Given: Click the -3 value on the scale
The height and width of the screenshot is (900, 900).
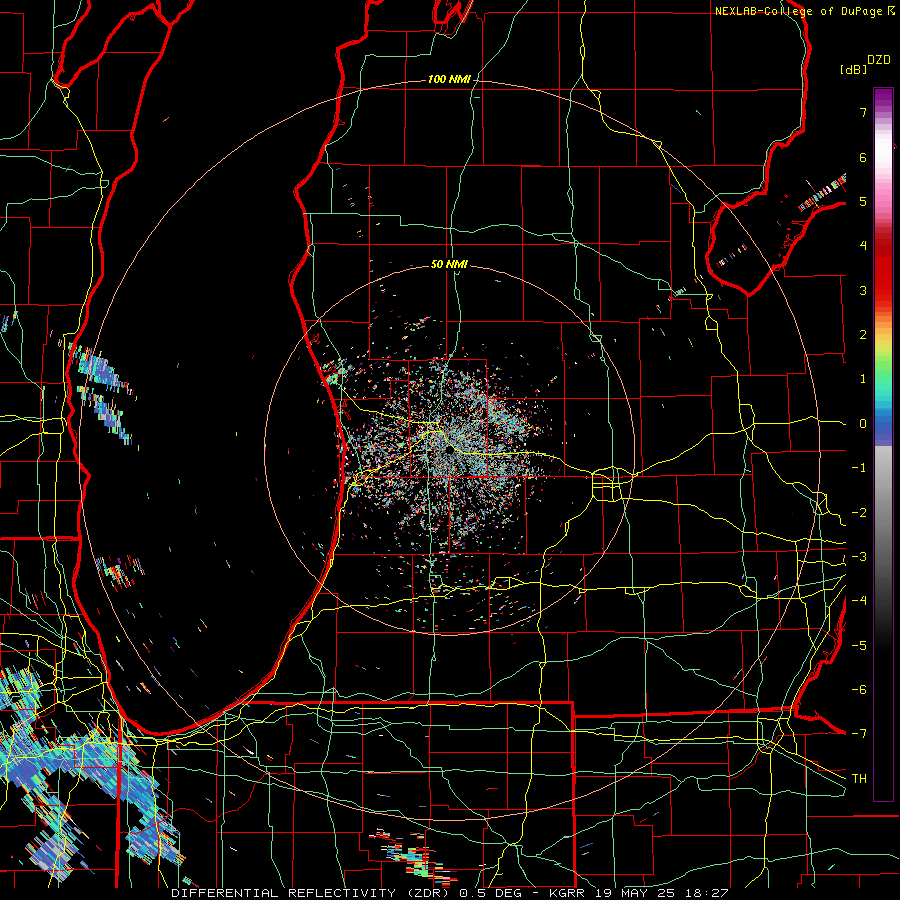Looking at the screenshot, I should (x=859, y=557).
